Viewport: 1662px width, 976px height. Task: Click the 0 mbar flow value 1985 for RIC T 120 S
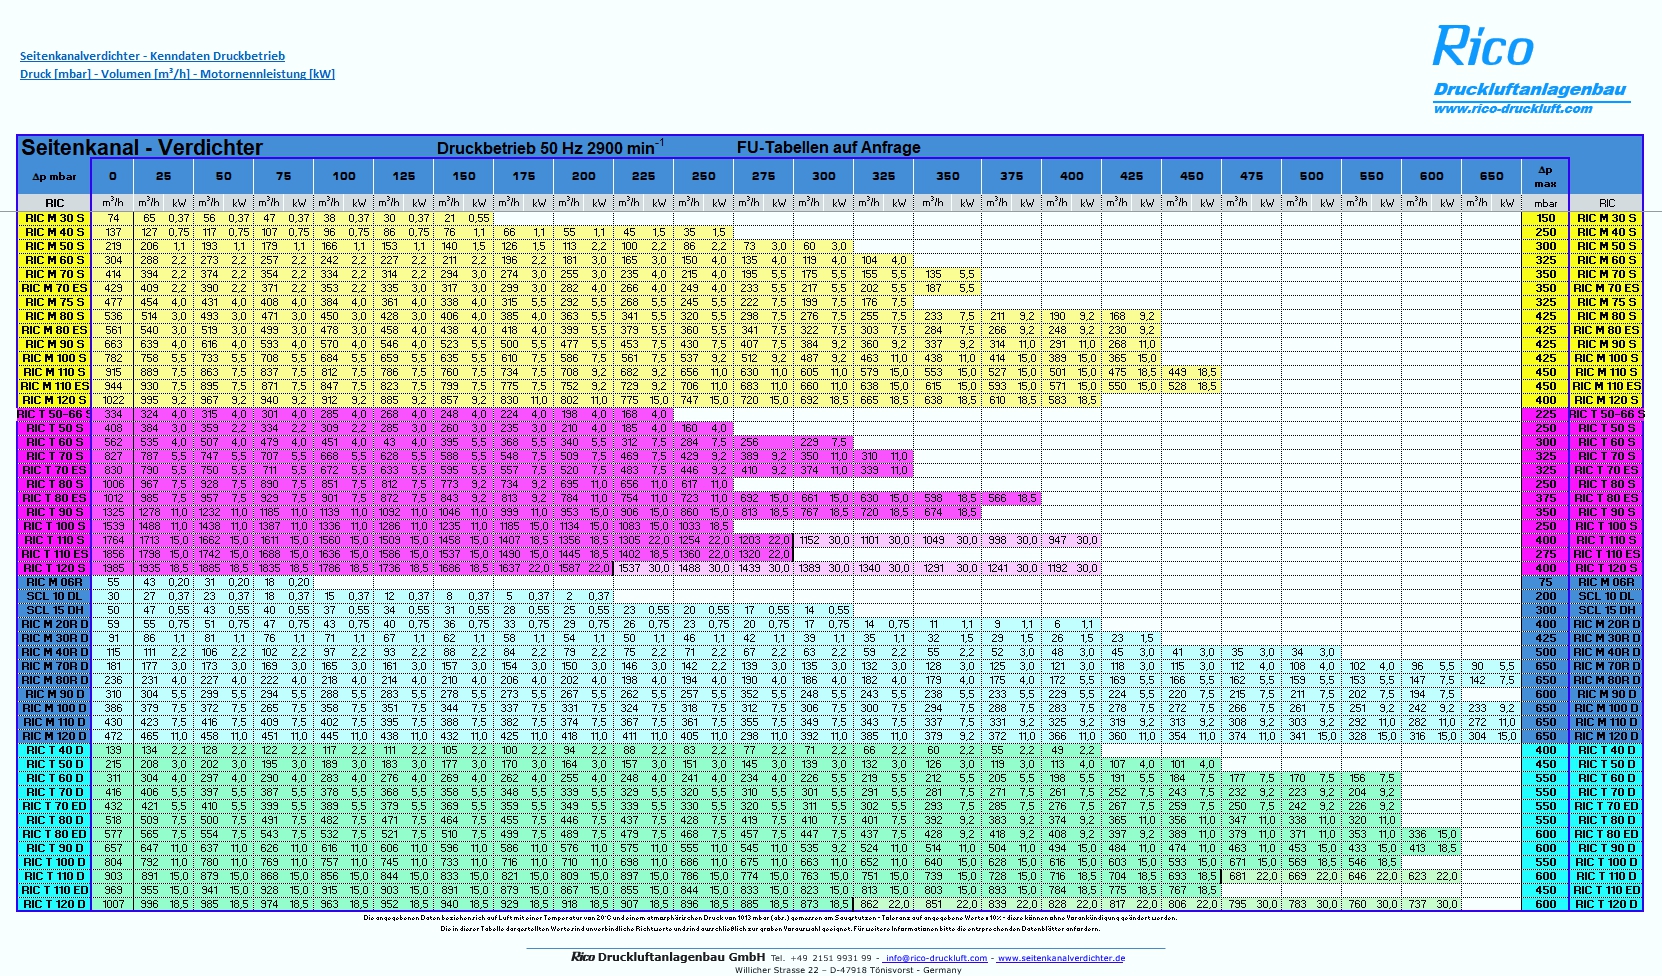113,568
